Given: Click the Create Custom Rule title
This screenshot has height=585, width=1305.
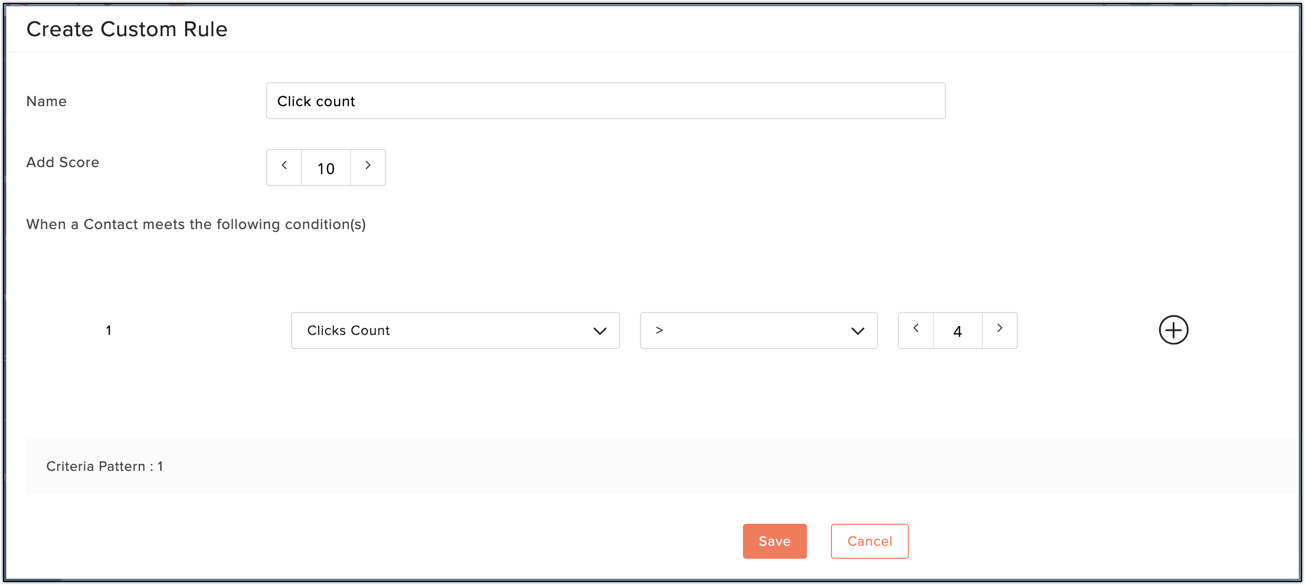Looking at the screenshot, I should pyautogui.click(x=127, y=29).
